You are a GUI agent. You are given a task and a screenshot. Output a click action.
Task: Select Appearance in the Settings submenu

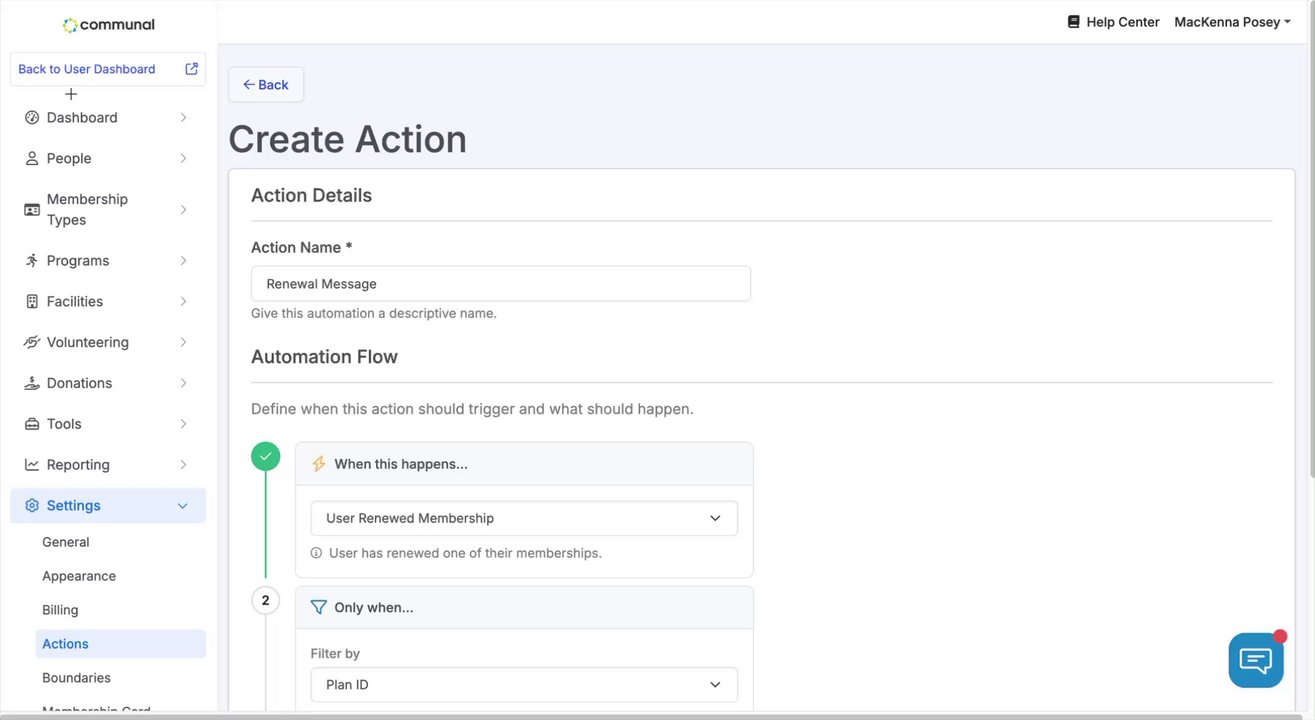79,576
